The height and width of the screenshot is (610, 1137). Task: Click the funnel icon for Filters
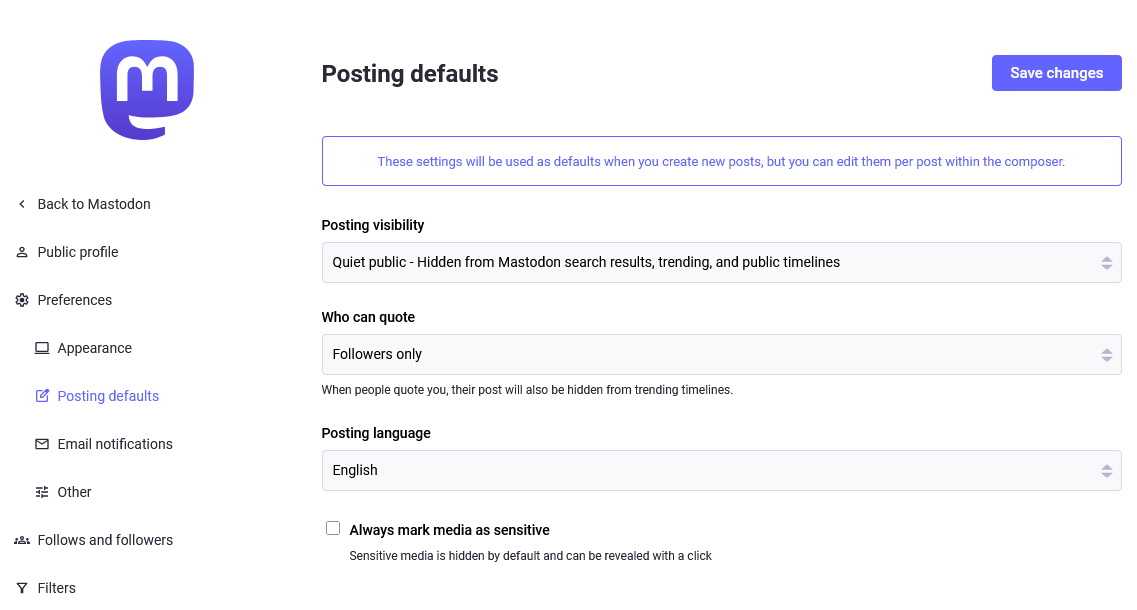pos(22,588)
